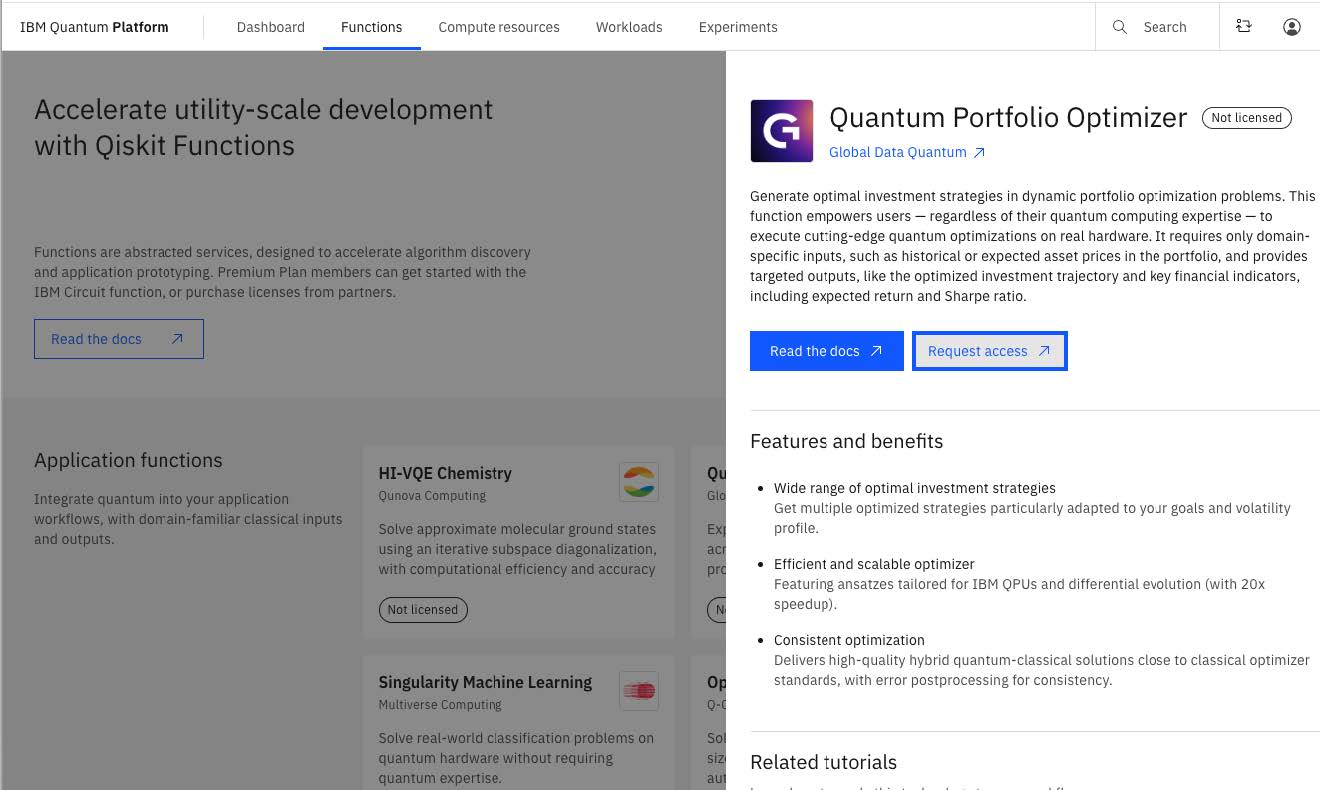Viewport: 1320px width, 790px height.
Task: Open the Global Data Quantum link
Action: (897, 153)
